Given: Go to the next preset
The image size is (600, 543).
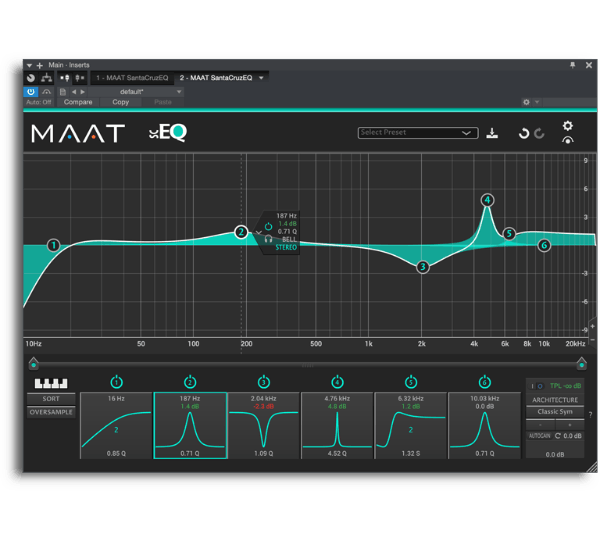Looking at the screenshot, I should 83,92.
